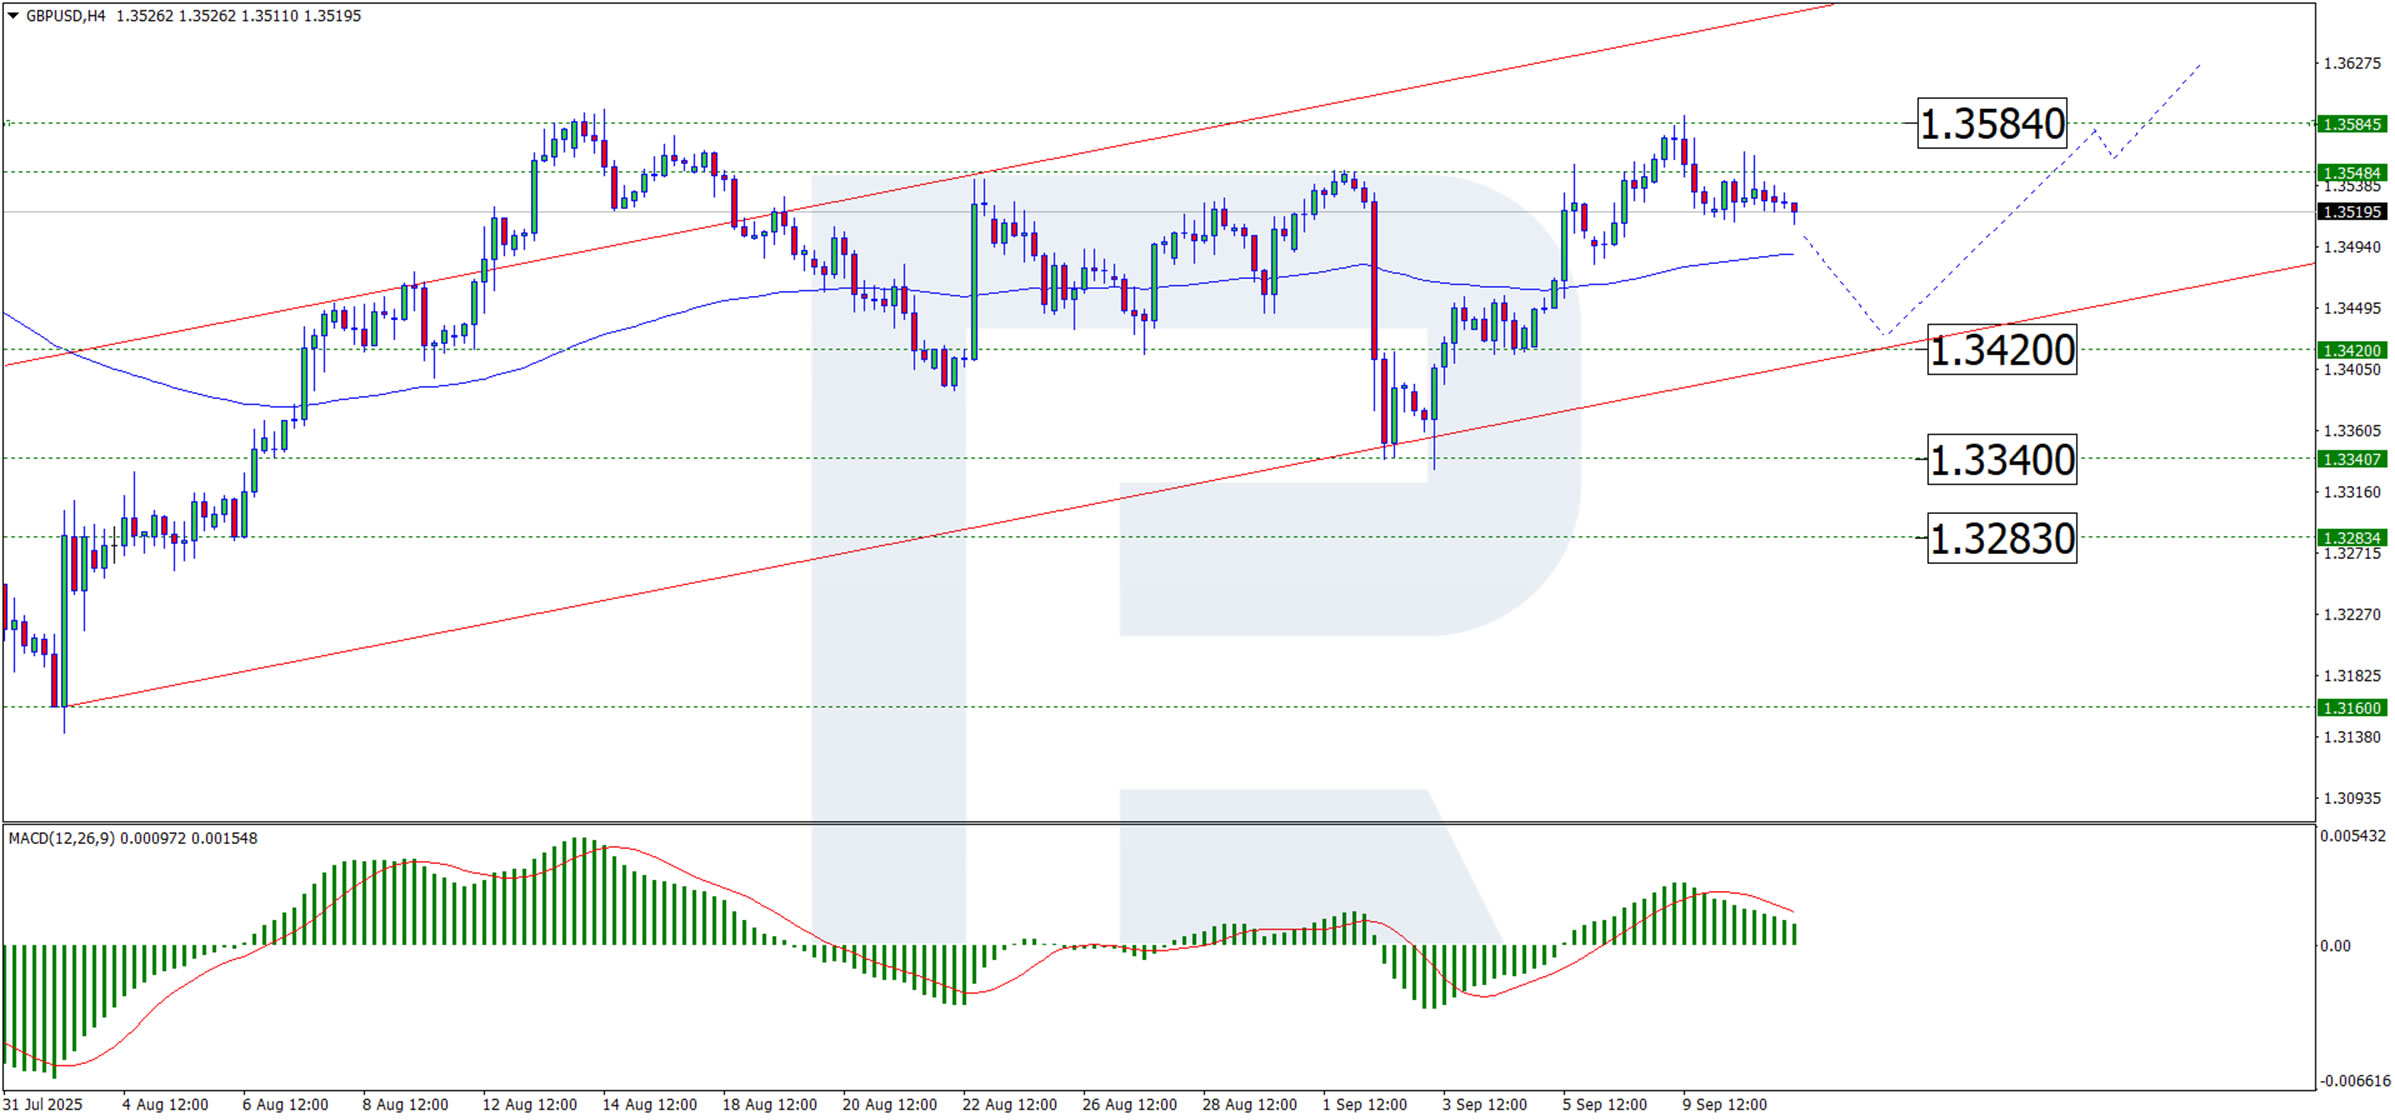Select the 1.35840 level label box
The height and width of the screenshot is (1120, 2395).
tap(1991, 124)
